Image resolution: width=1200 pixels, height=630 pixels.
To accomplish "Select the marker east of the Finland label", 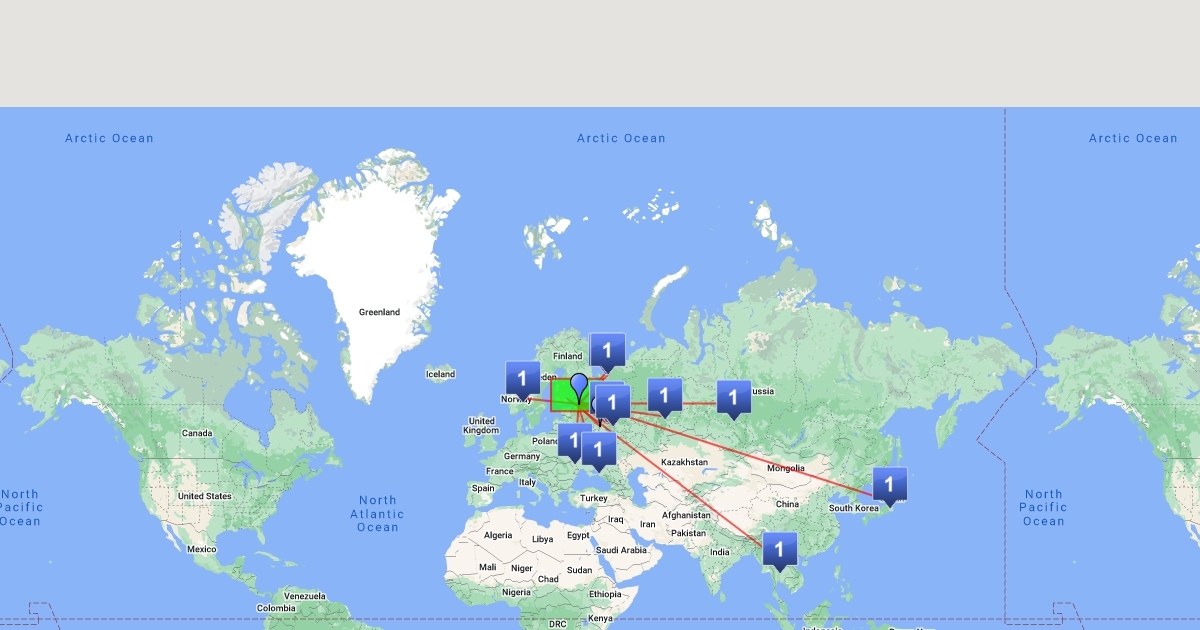I will tap(607, 351).
